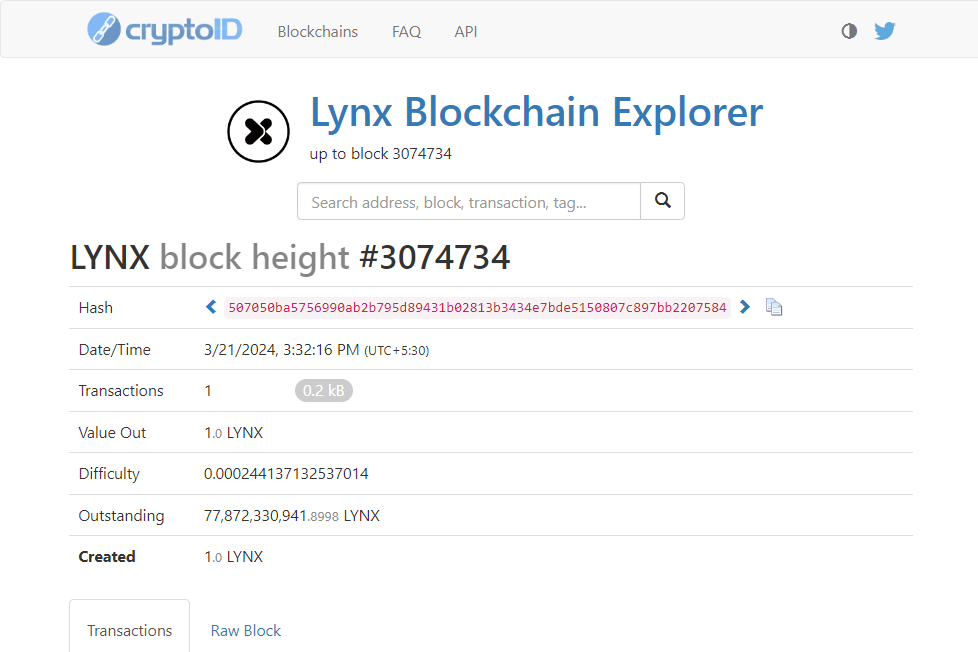Switch to the Raw Block tab
Screen dimensions: 978x652
point(246,630)
